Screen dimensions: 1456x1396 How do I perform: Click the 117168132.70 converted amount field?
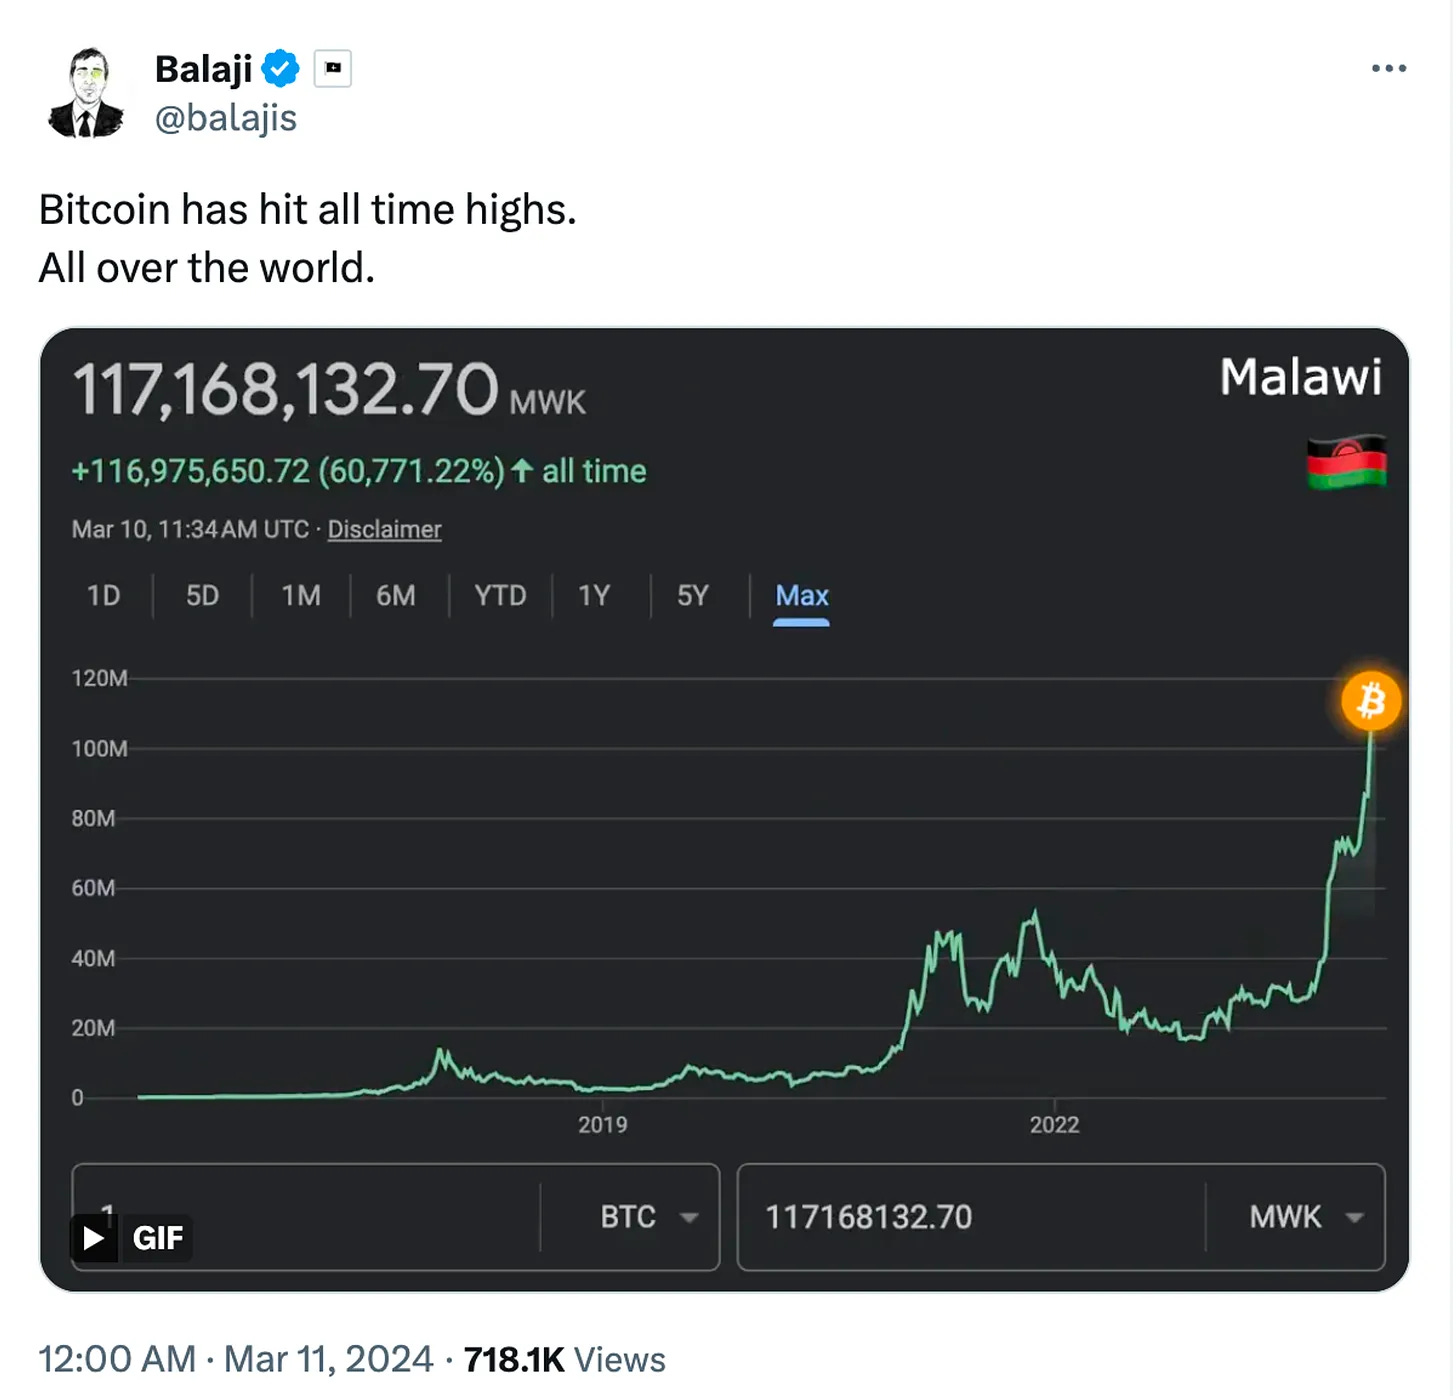click(x=869, y=1217)
